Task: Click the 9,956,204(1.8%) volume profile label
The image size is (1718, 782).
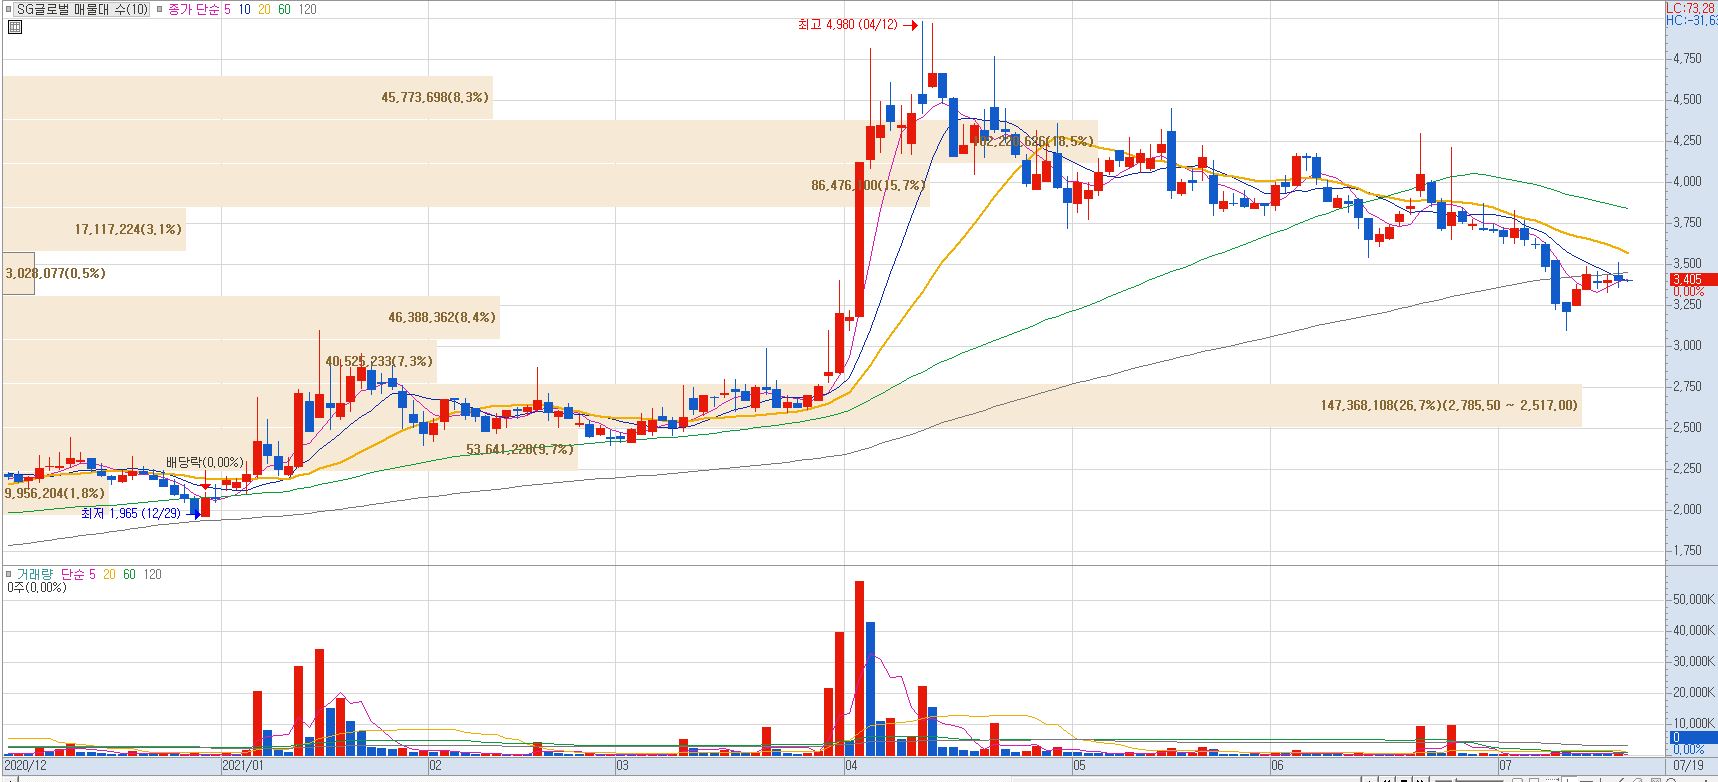Action: pos(54,493)
